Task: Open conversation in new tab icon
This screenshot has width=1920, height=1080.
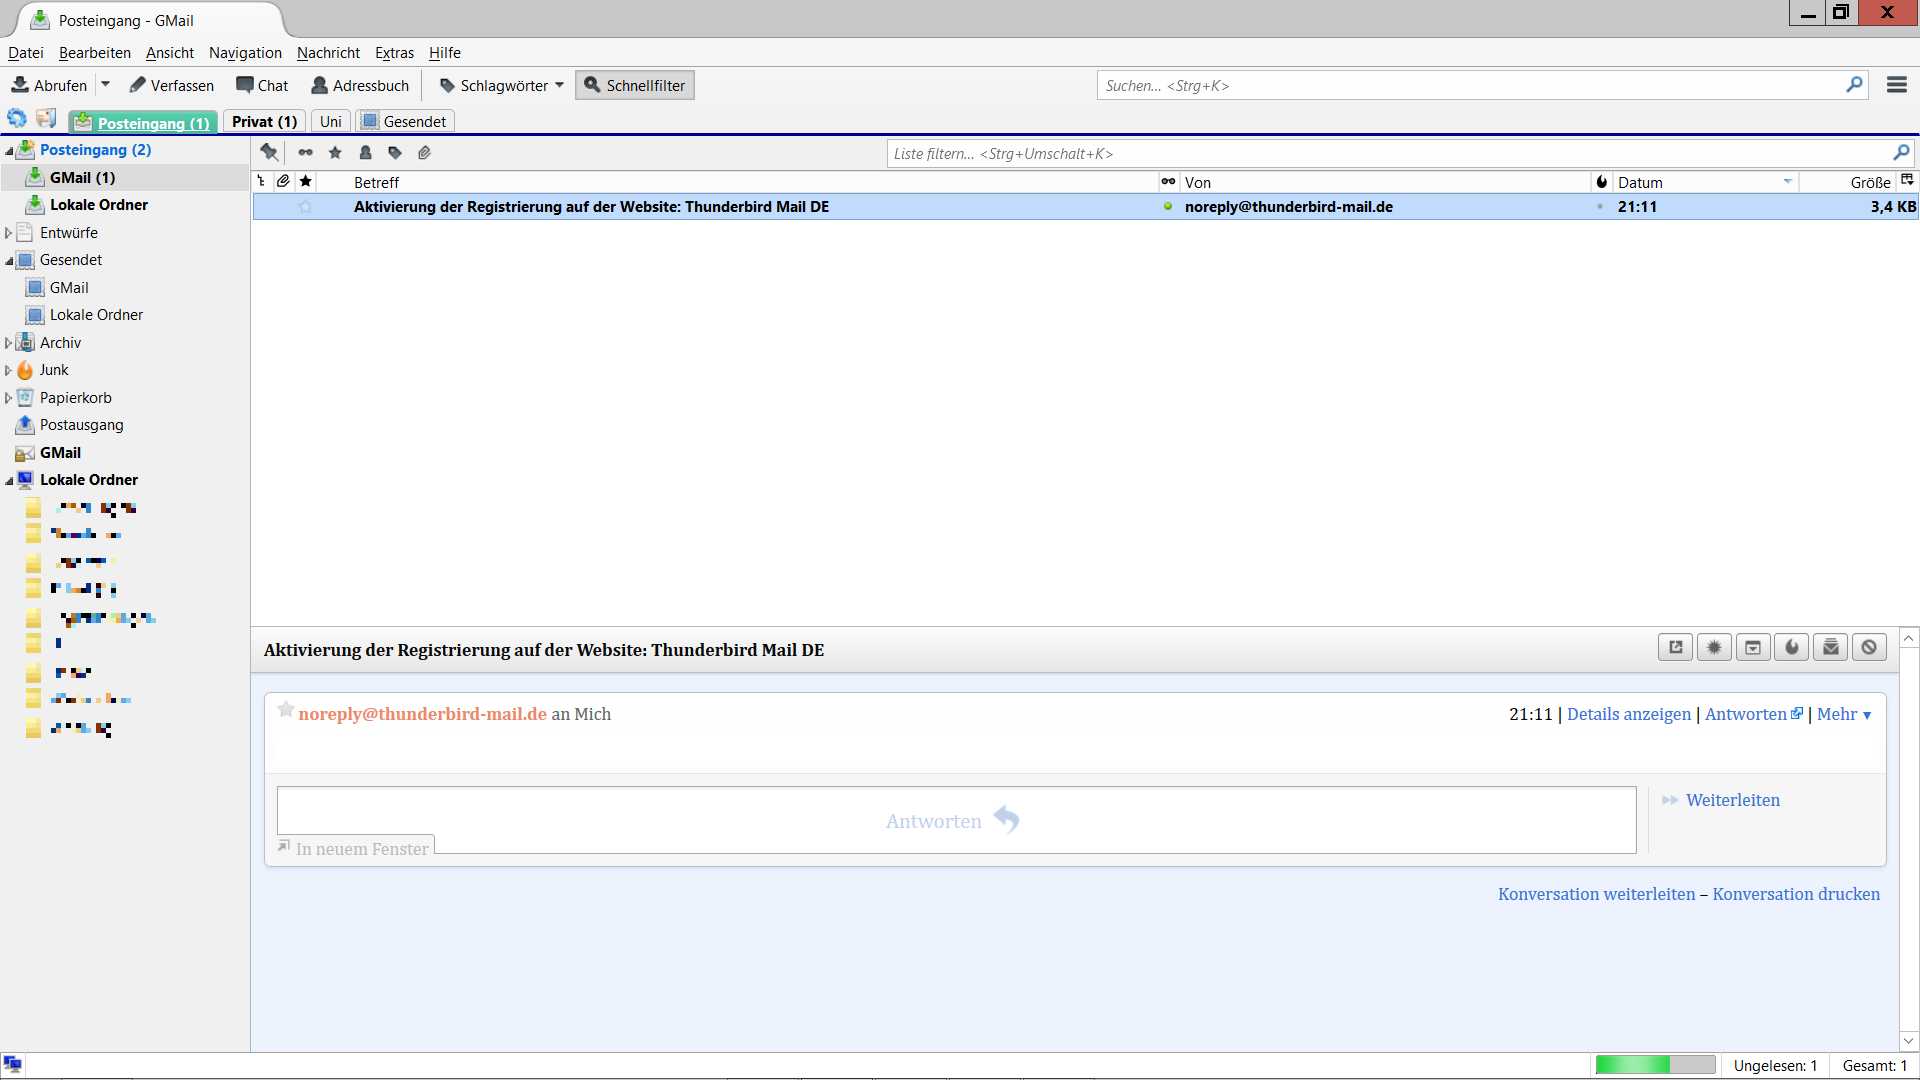Action: point(1675,647)
